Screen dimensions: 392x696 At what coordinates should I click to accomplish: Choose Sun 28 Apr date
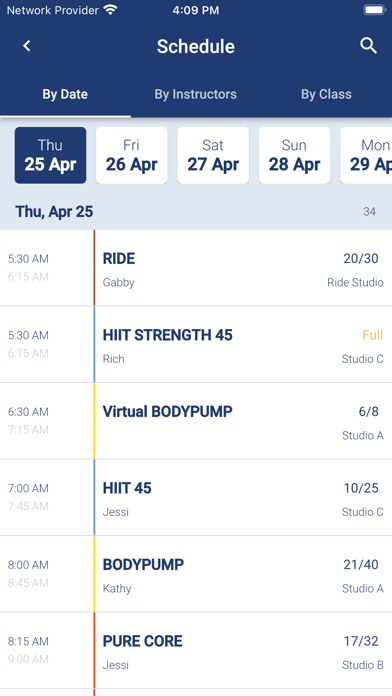(294, 155)
